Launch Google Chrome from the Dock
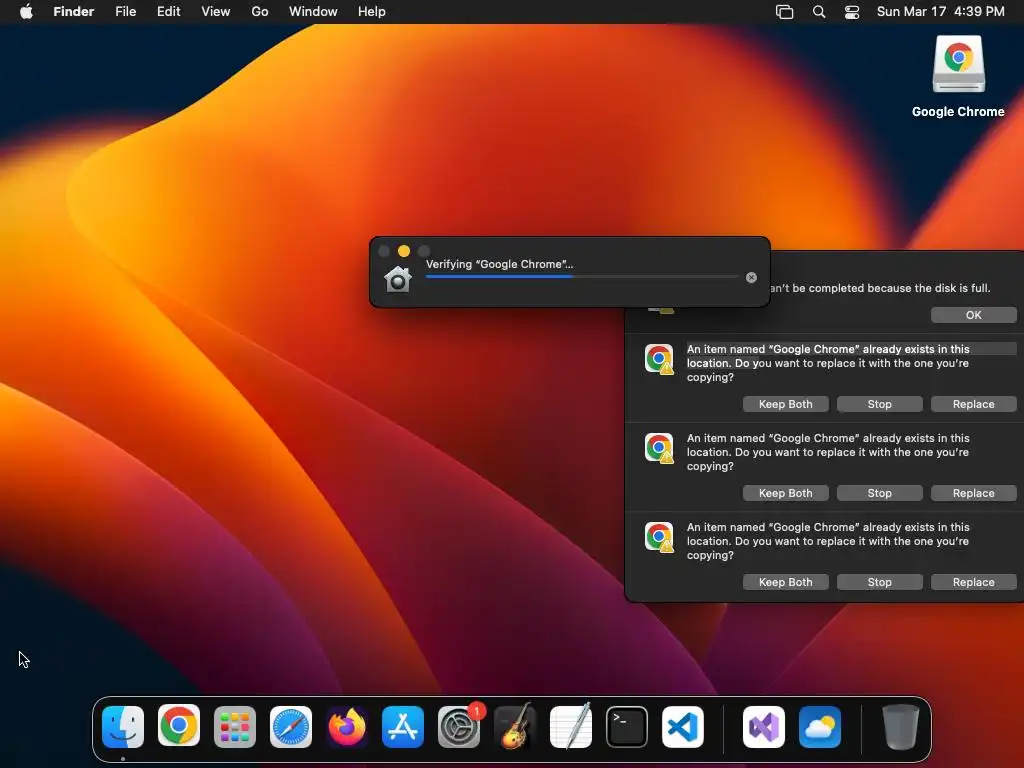The image size is (1024, 768). (179, 726)
